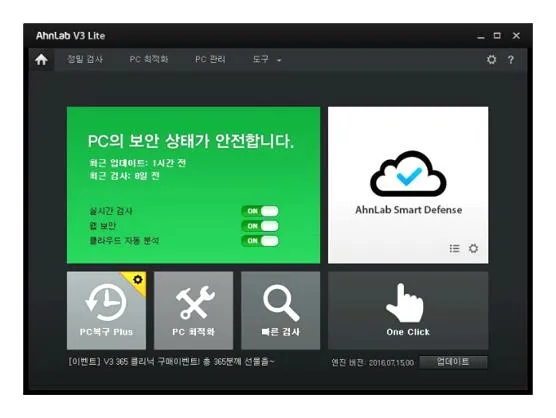Click the PC의 보안 상태가 안전합니다 headline
This screenshot has height=418, width=556.
(x=191, y=141)
